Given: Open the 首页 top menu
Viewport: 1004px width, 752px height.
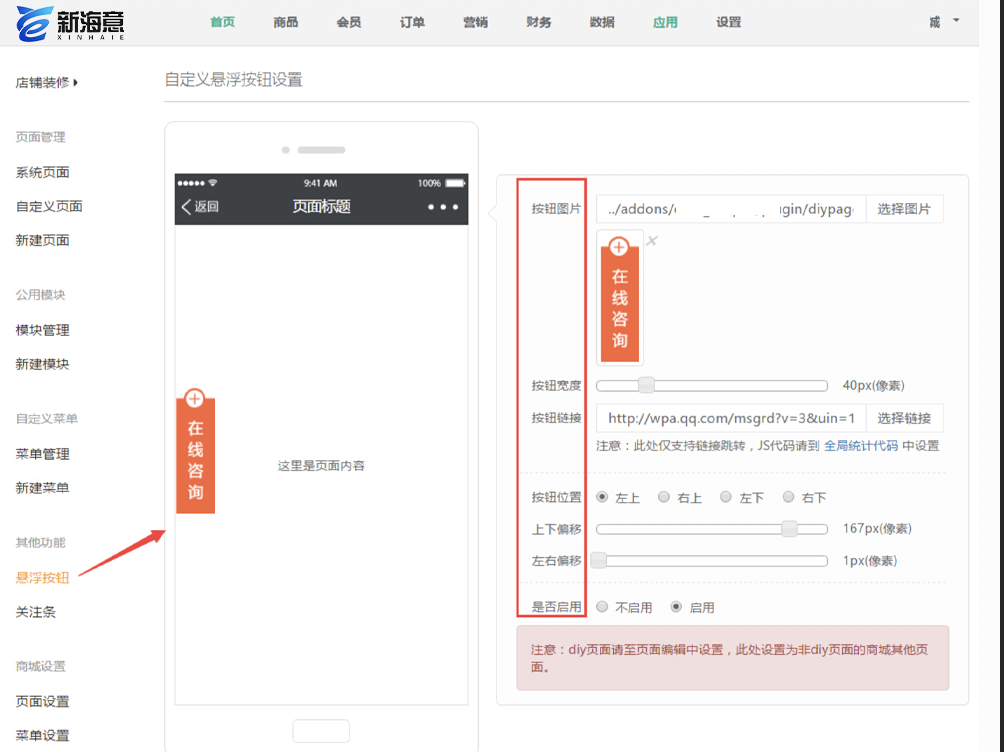Looking at the screenshot, I should (x=222, y=22).
